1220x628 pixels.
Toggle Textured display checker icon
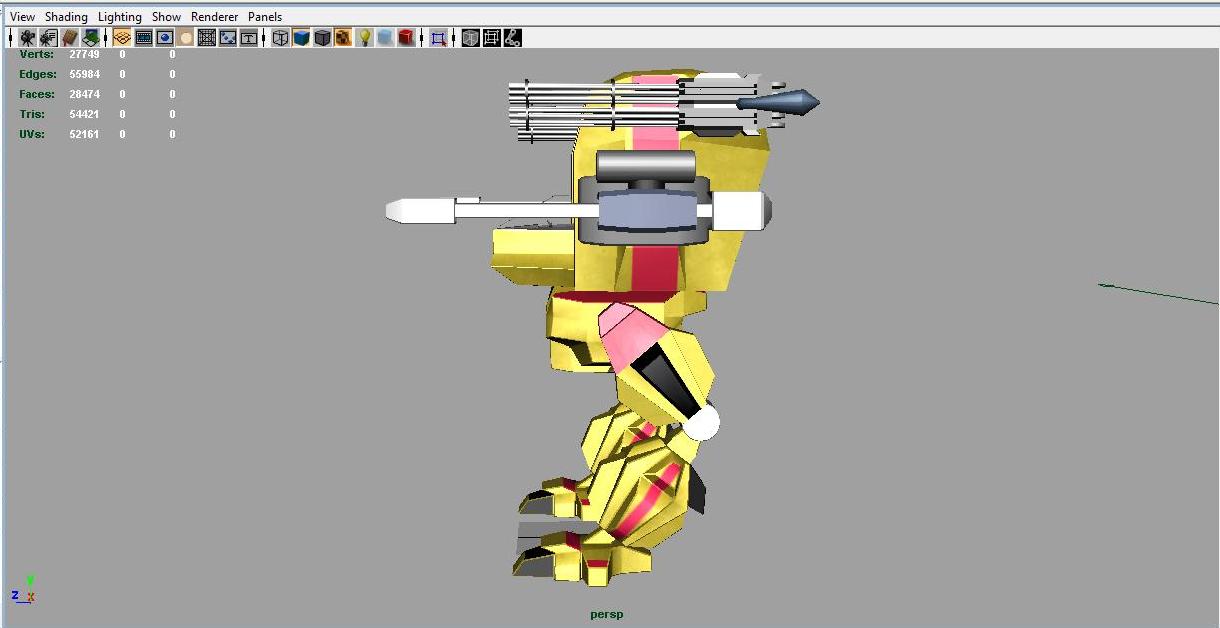click(x=343, y=38)
